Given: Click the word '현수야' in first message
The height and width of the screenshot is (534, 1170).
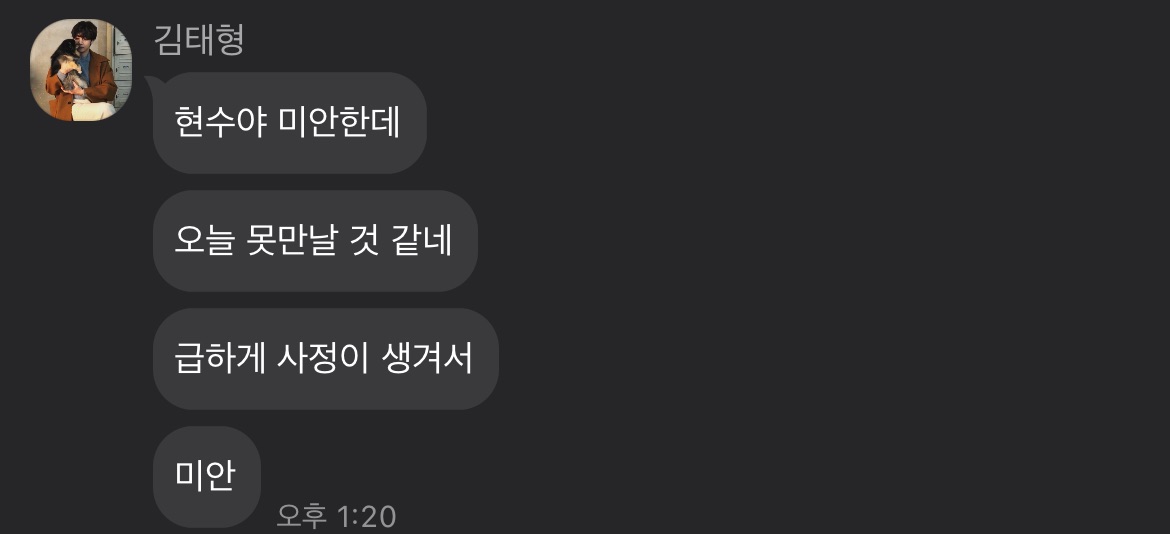Looking at the screenshot, I should click(x=221, y=122).
